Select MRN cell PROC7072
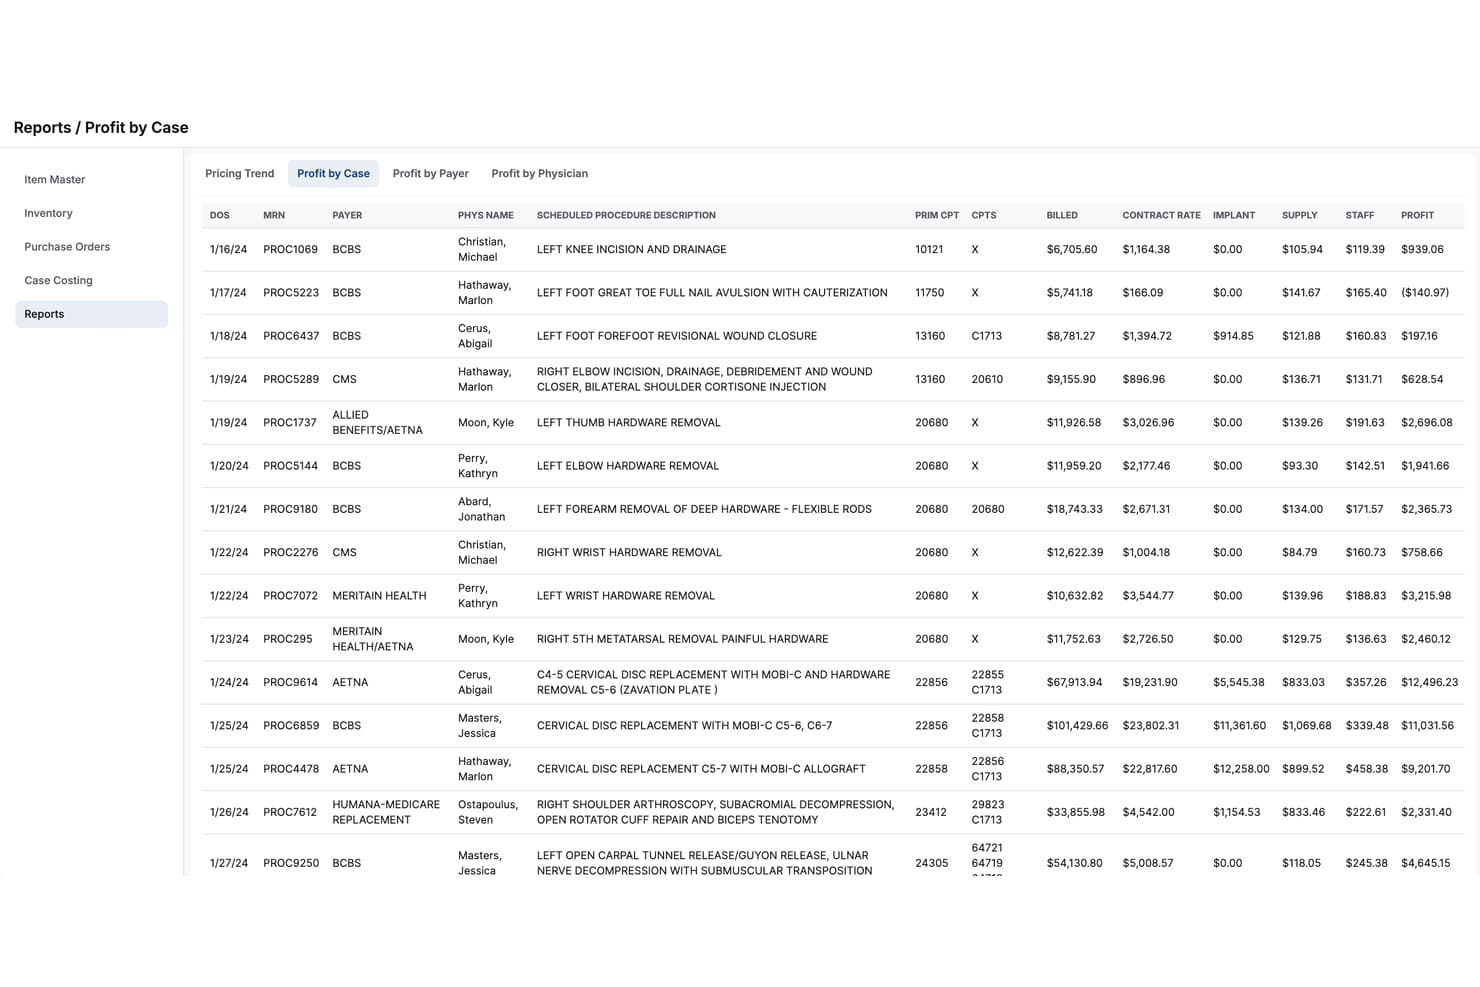The image size is (1480, 987). pos(290,596)
